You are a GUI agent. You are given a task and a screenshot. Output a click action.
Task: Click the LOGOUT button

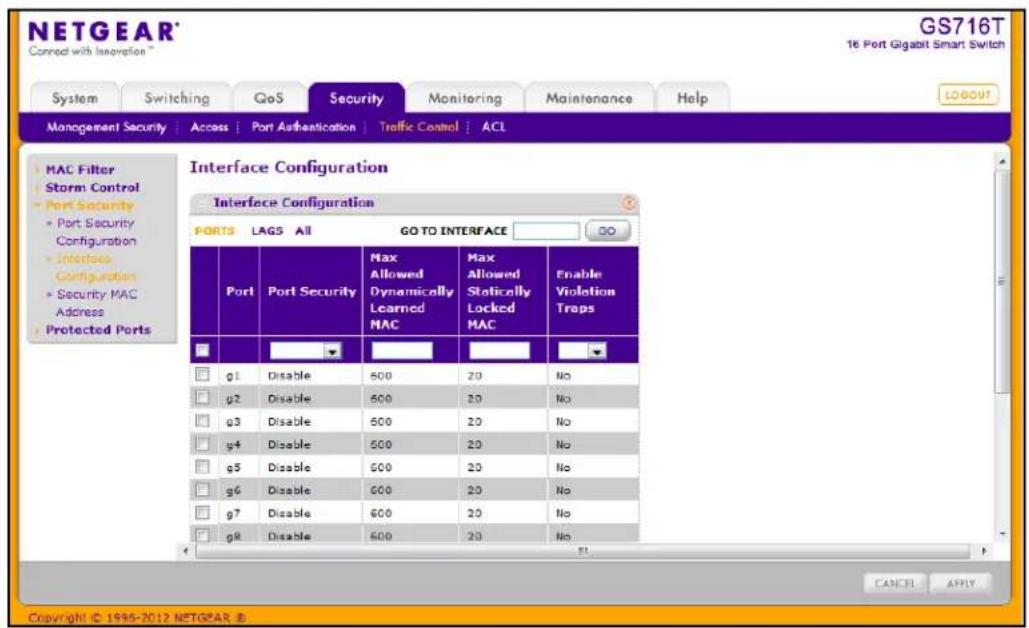968,95
